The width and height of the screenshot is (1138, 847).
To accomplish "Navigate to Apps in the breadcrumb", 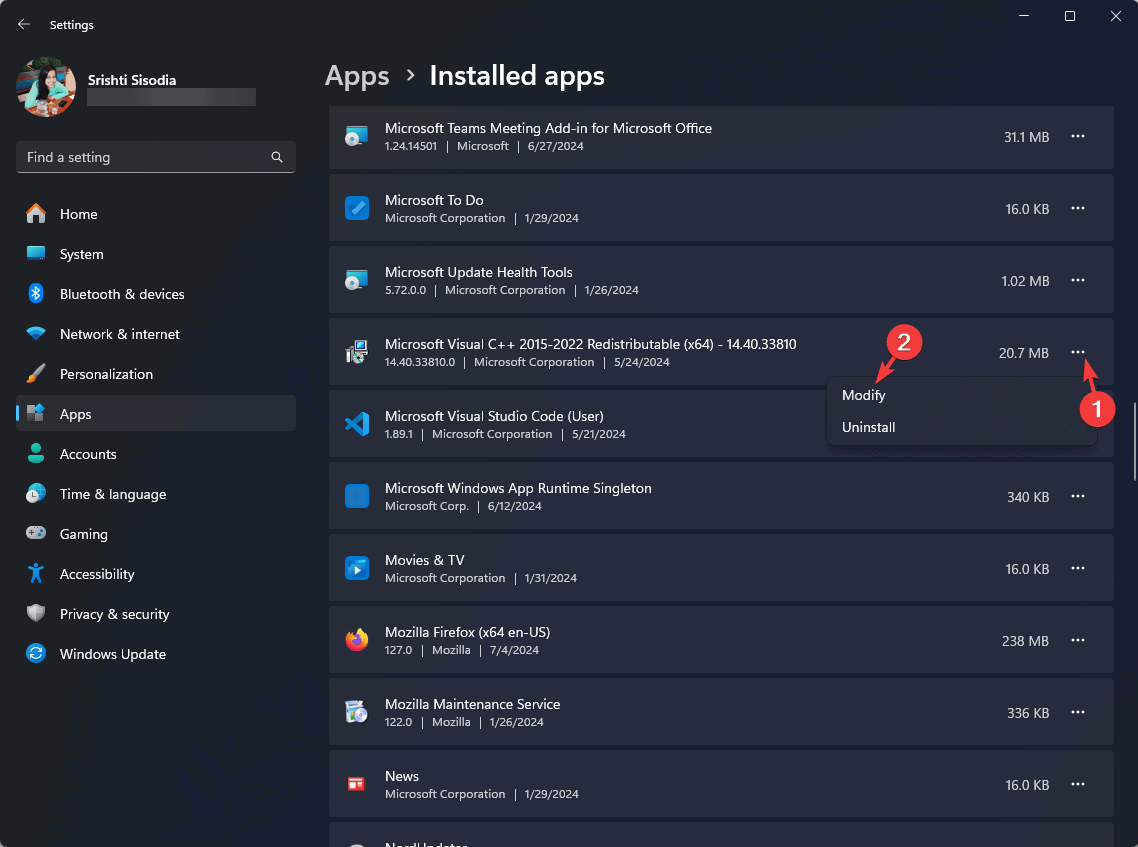I will click(357, 76).
